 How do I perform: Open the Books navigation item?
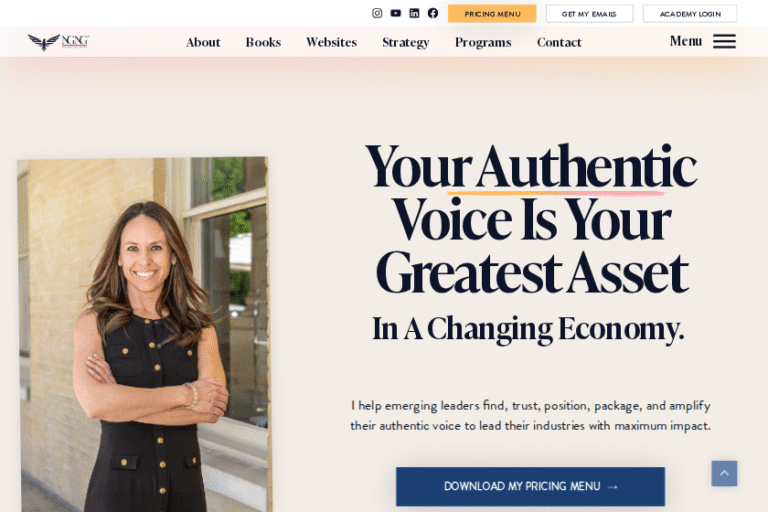[263, 42]
